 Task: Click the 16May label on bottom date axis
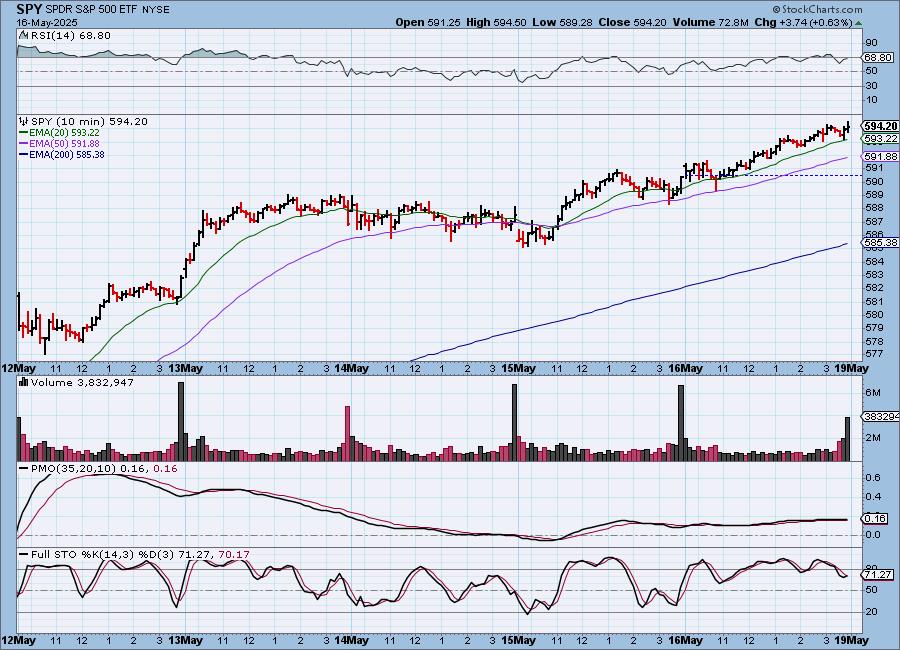point(685,640)
